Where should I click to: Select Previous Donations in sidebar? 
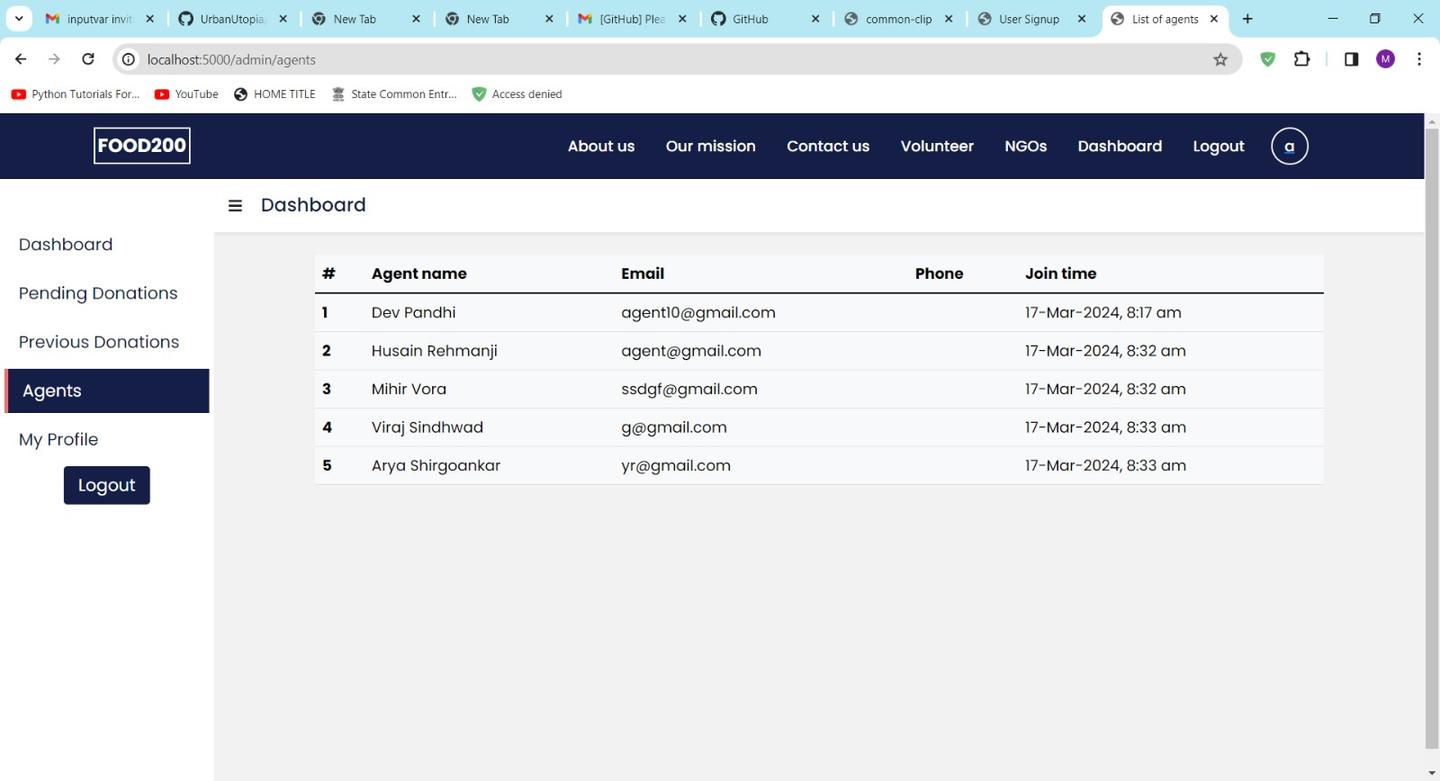(99, 342)
